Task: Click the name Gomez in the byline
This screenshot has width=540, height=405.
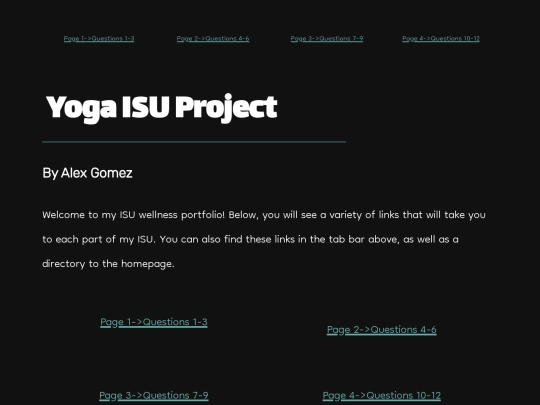Action: (112, 173)
